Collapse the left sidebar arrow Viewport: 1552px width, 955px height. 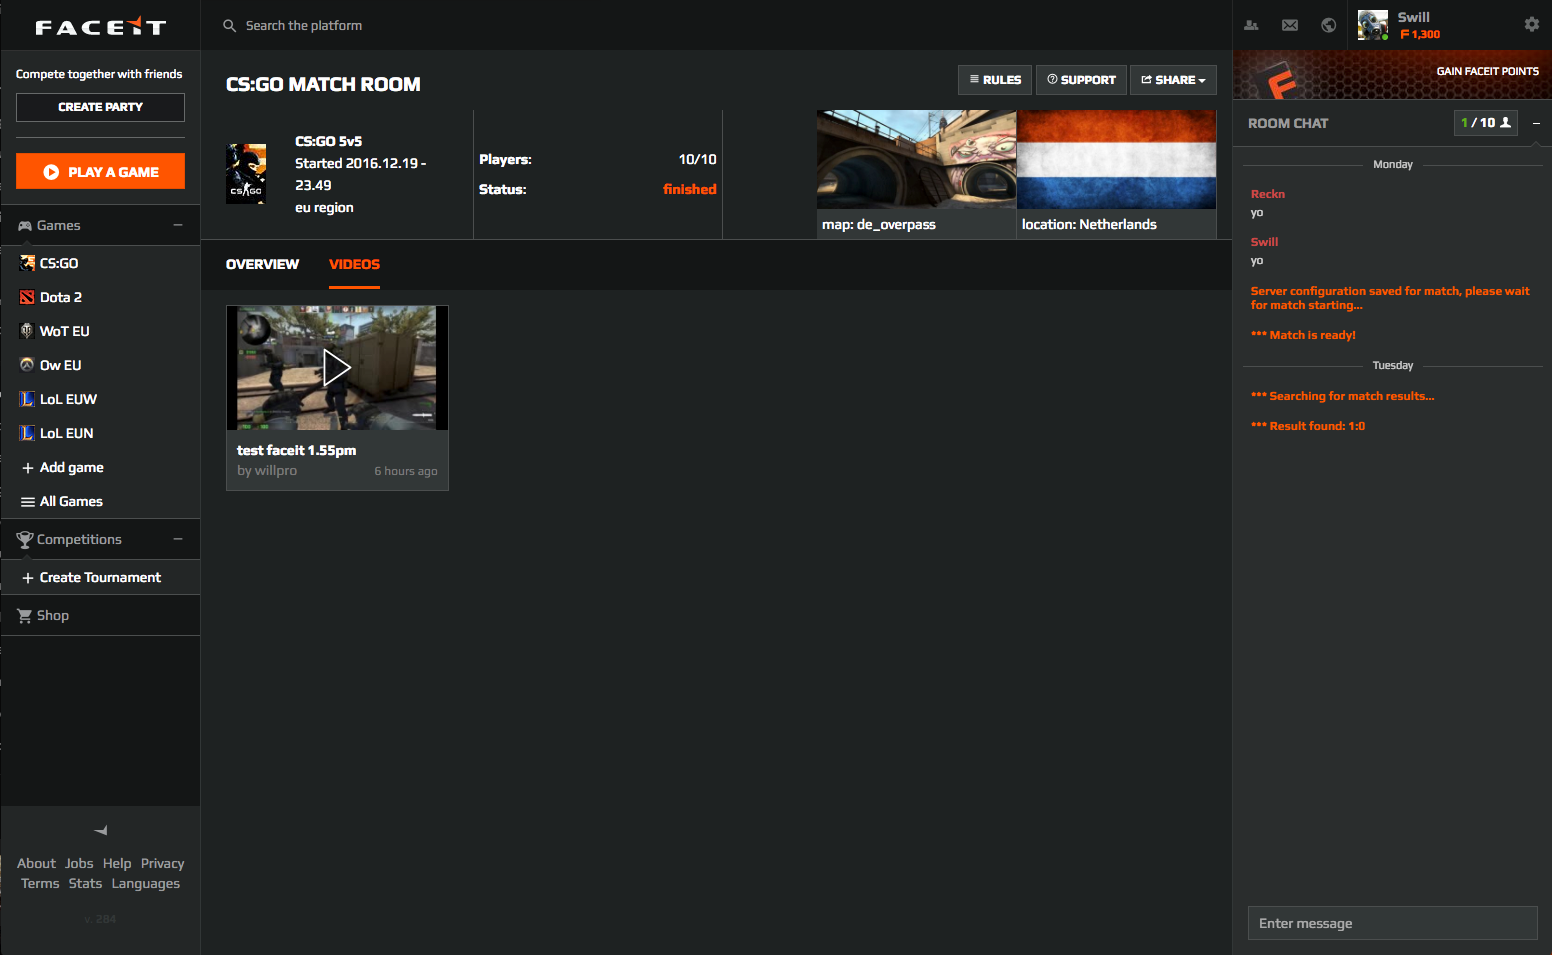coord(100,830)
